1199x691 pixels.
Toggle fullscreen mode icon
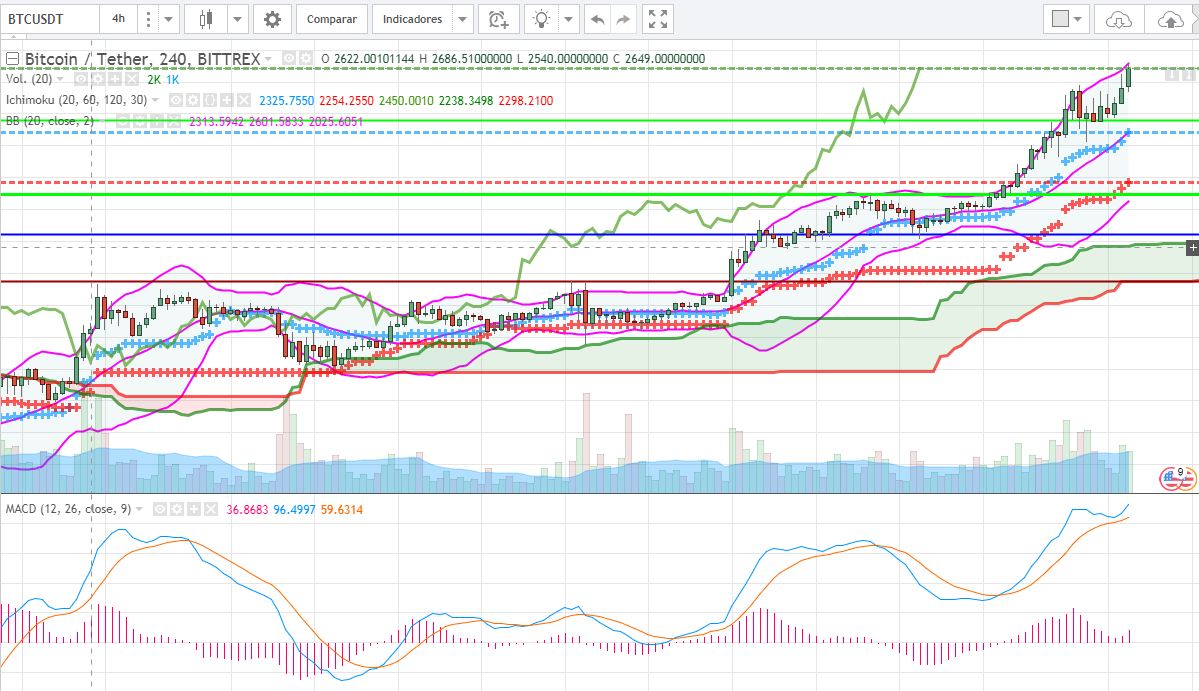pos(658,19)
